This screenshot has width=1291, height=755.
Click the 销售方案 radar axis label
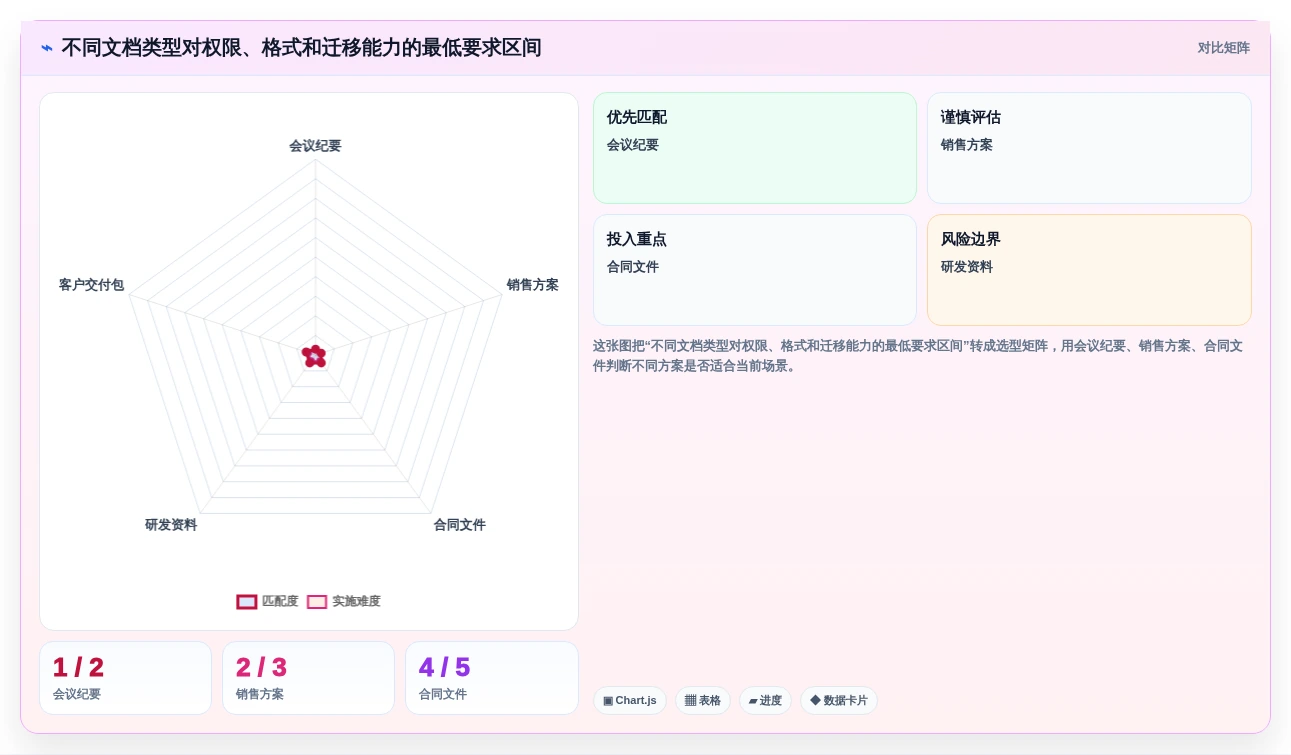532,285
